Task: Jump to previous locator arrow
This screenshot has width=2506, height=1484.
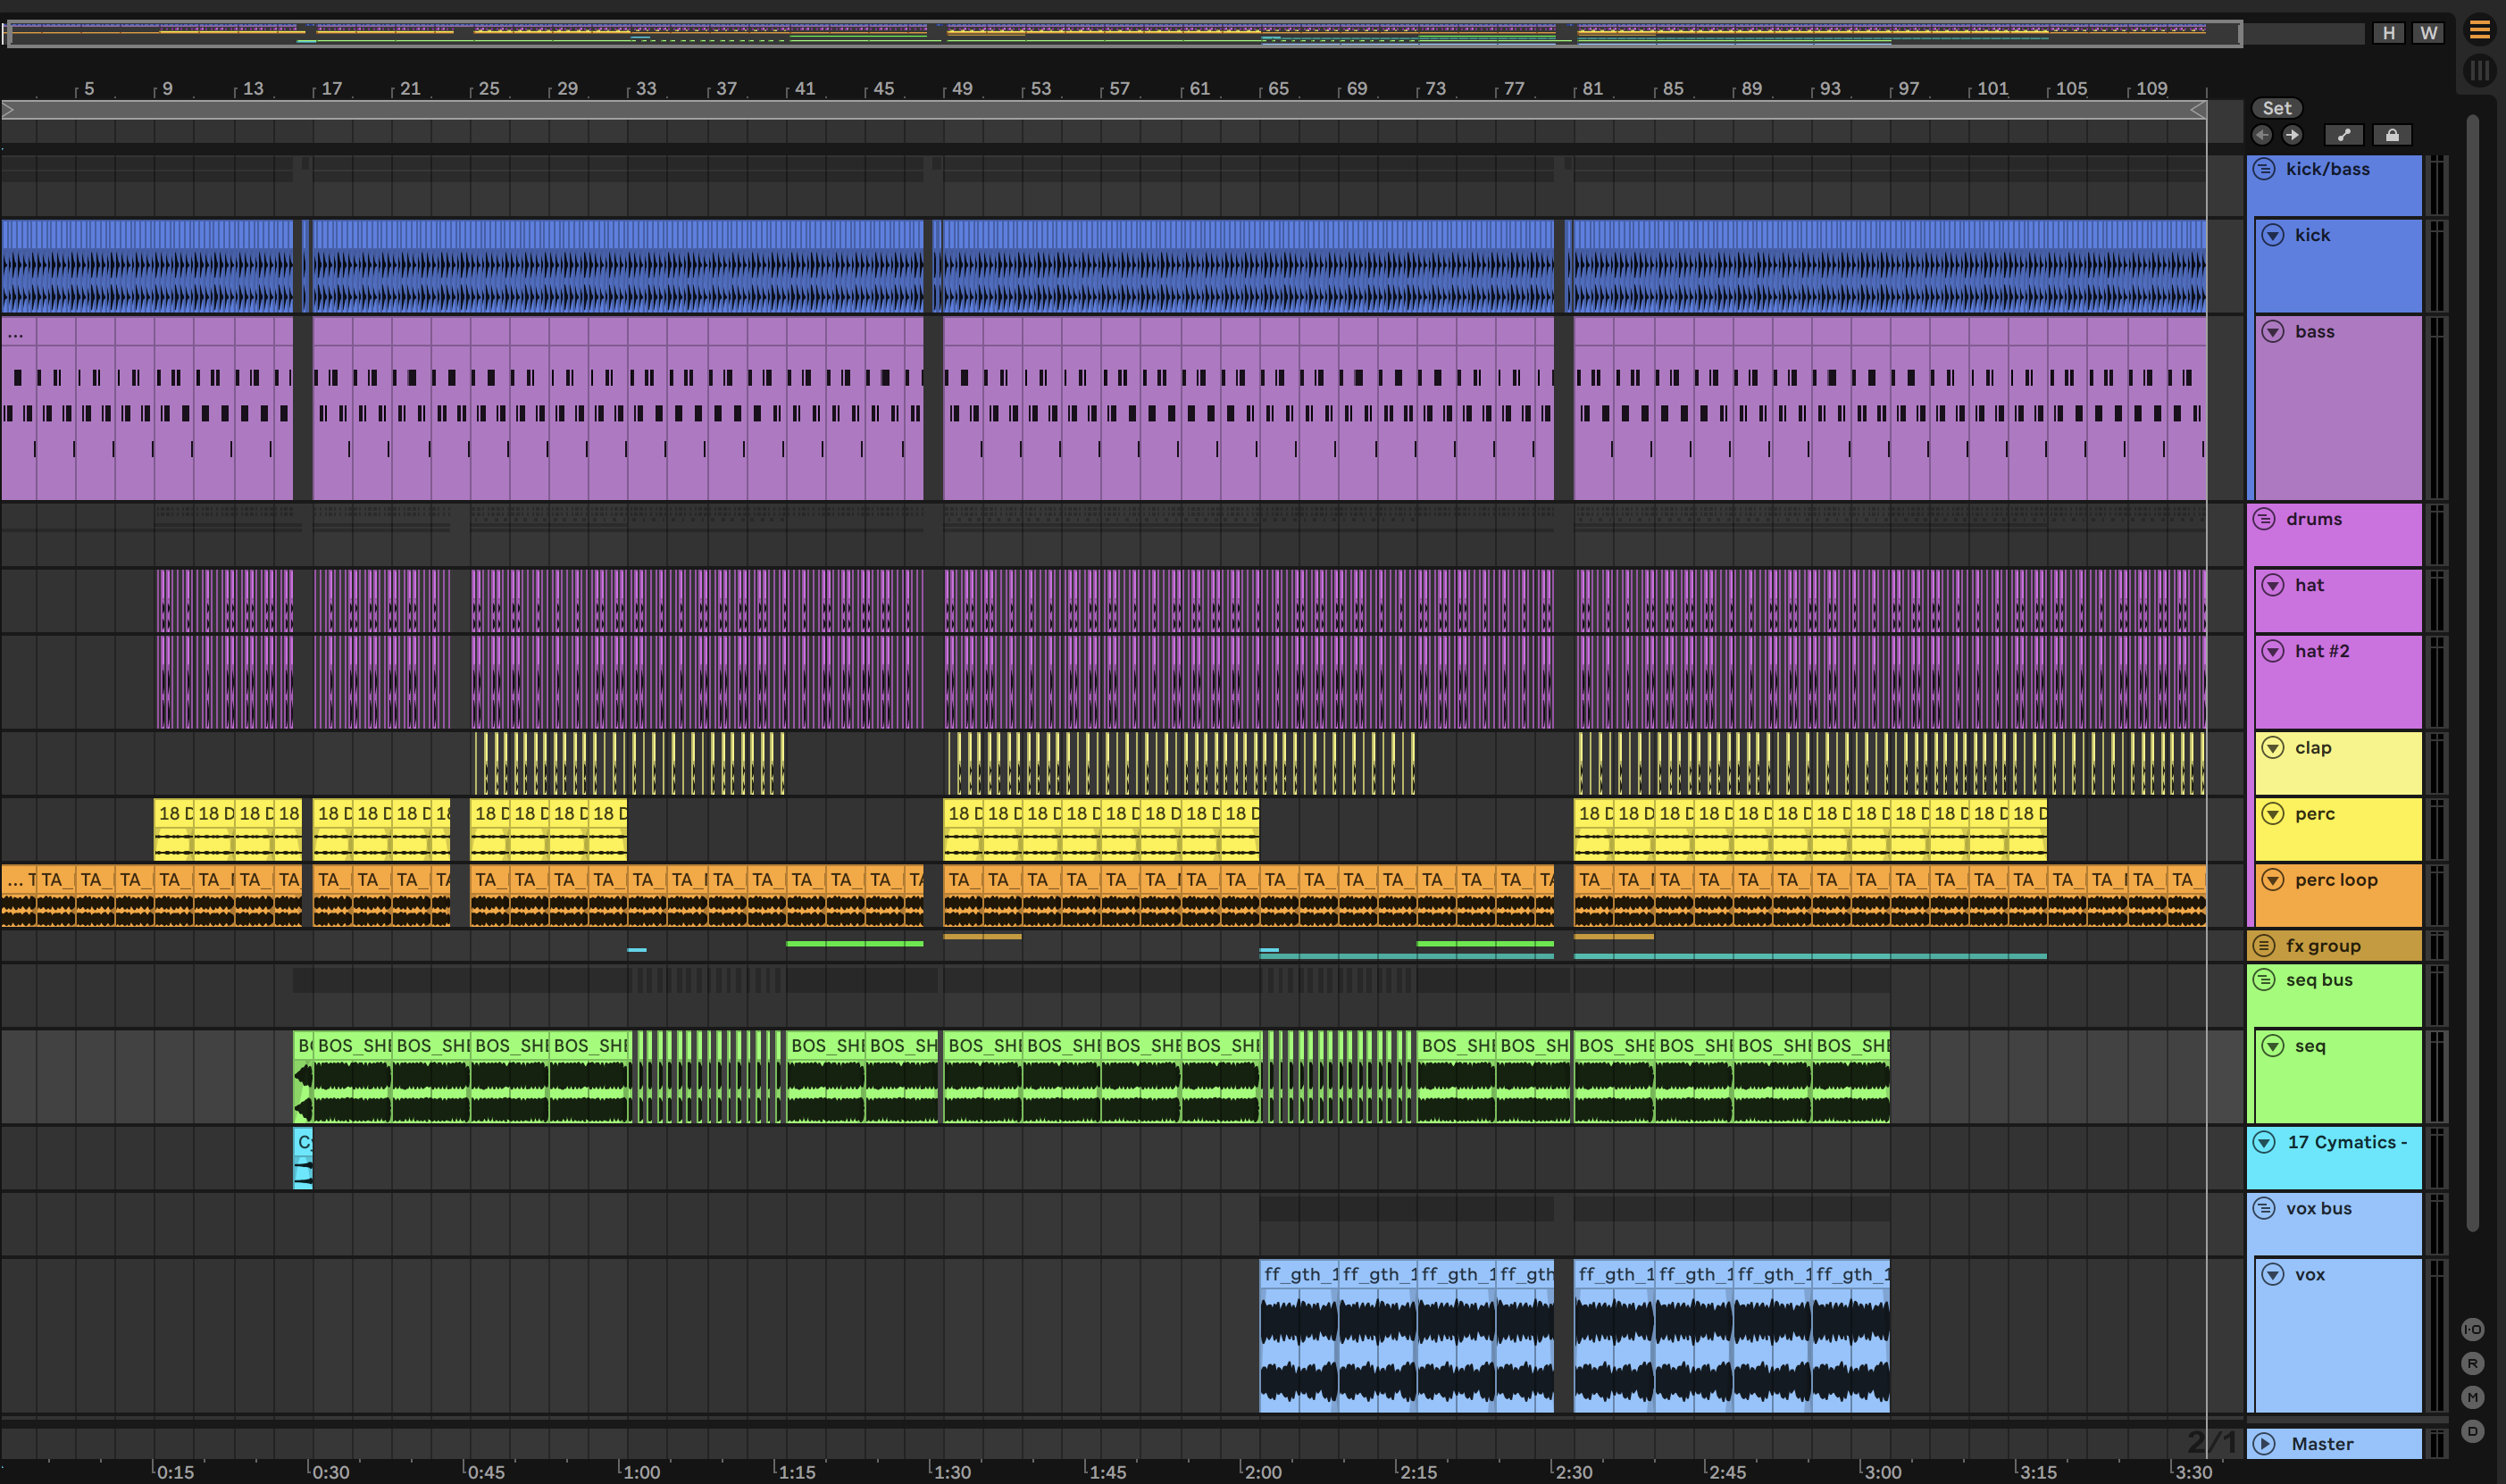Action: coord(2262,135)
